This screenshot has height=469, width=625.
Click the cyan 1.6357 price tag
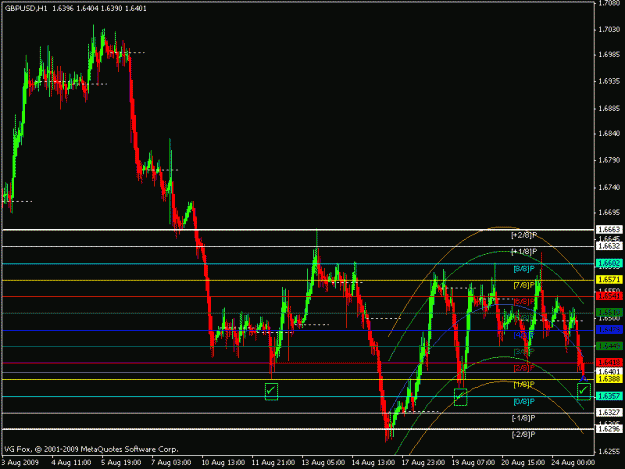[x=609, y=396]
